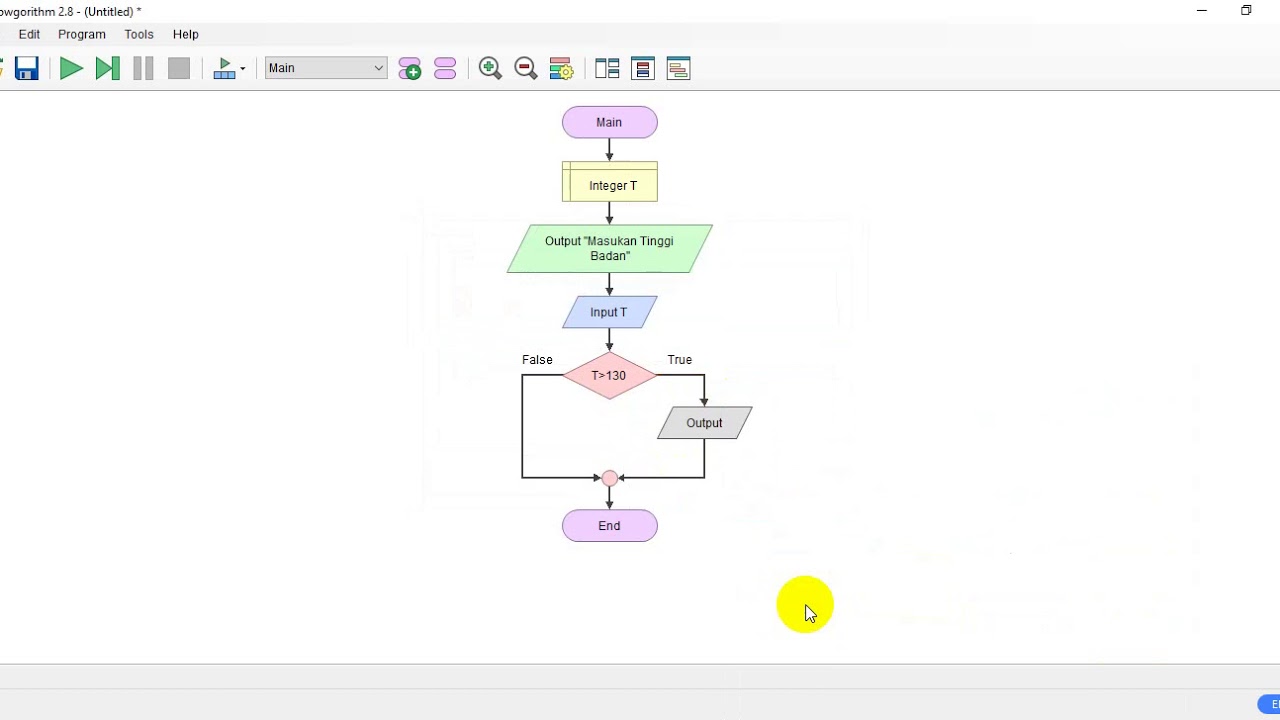Run the flowchart with green play button
This screenshot has height=720, width=1280.
click(x=71, y=68)
